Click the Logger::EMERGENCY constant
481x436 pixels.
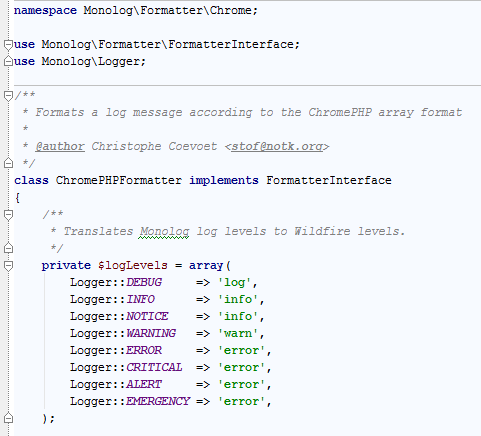130,401
